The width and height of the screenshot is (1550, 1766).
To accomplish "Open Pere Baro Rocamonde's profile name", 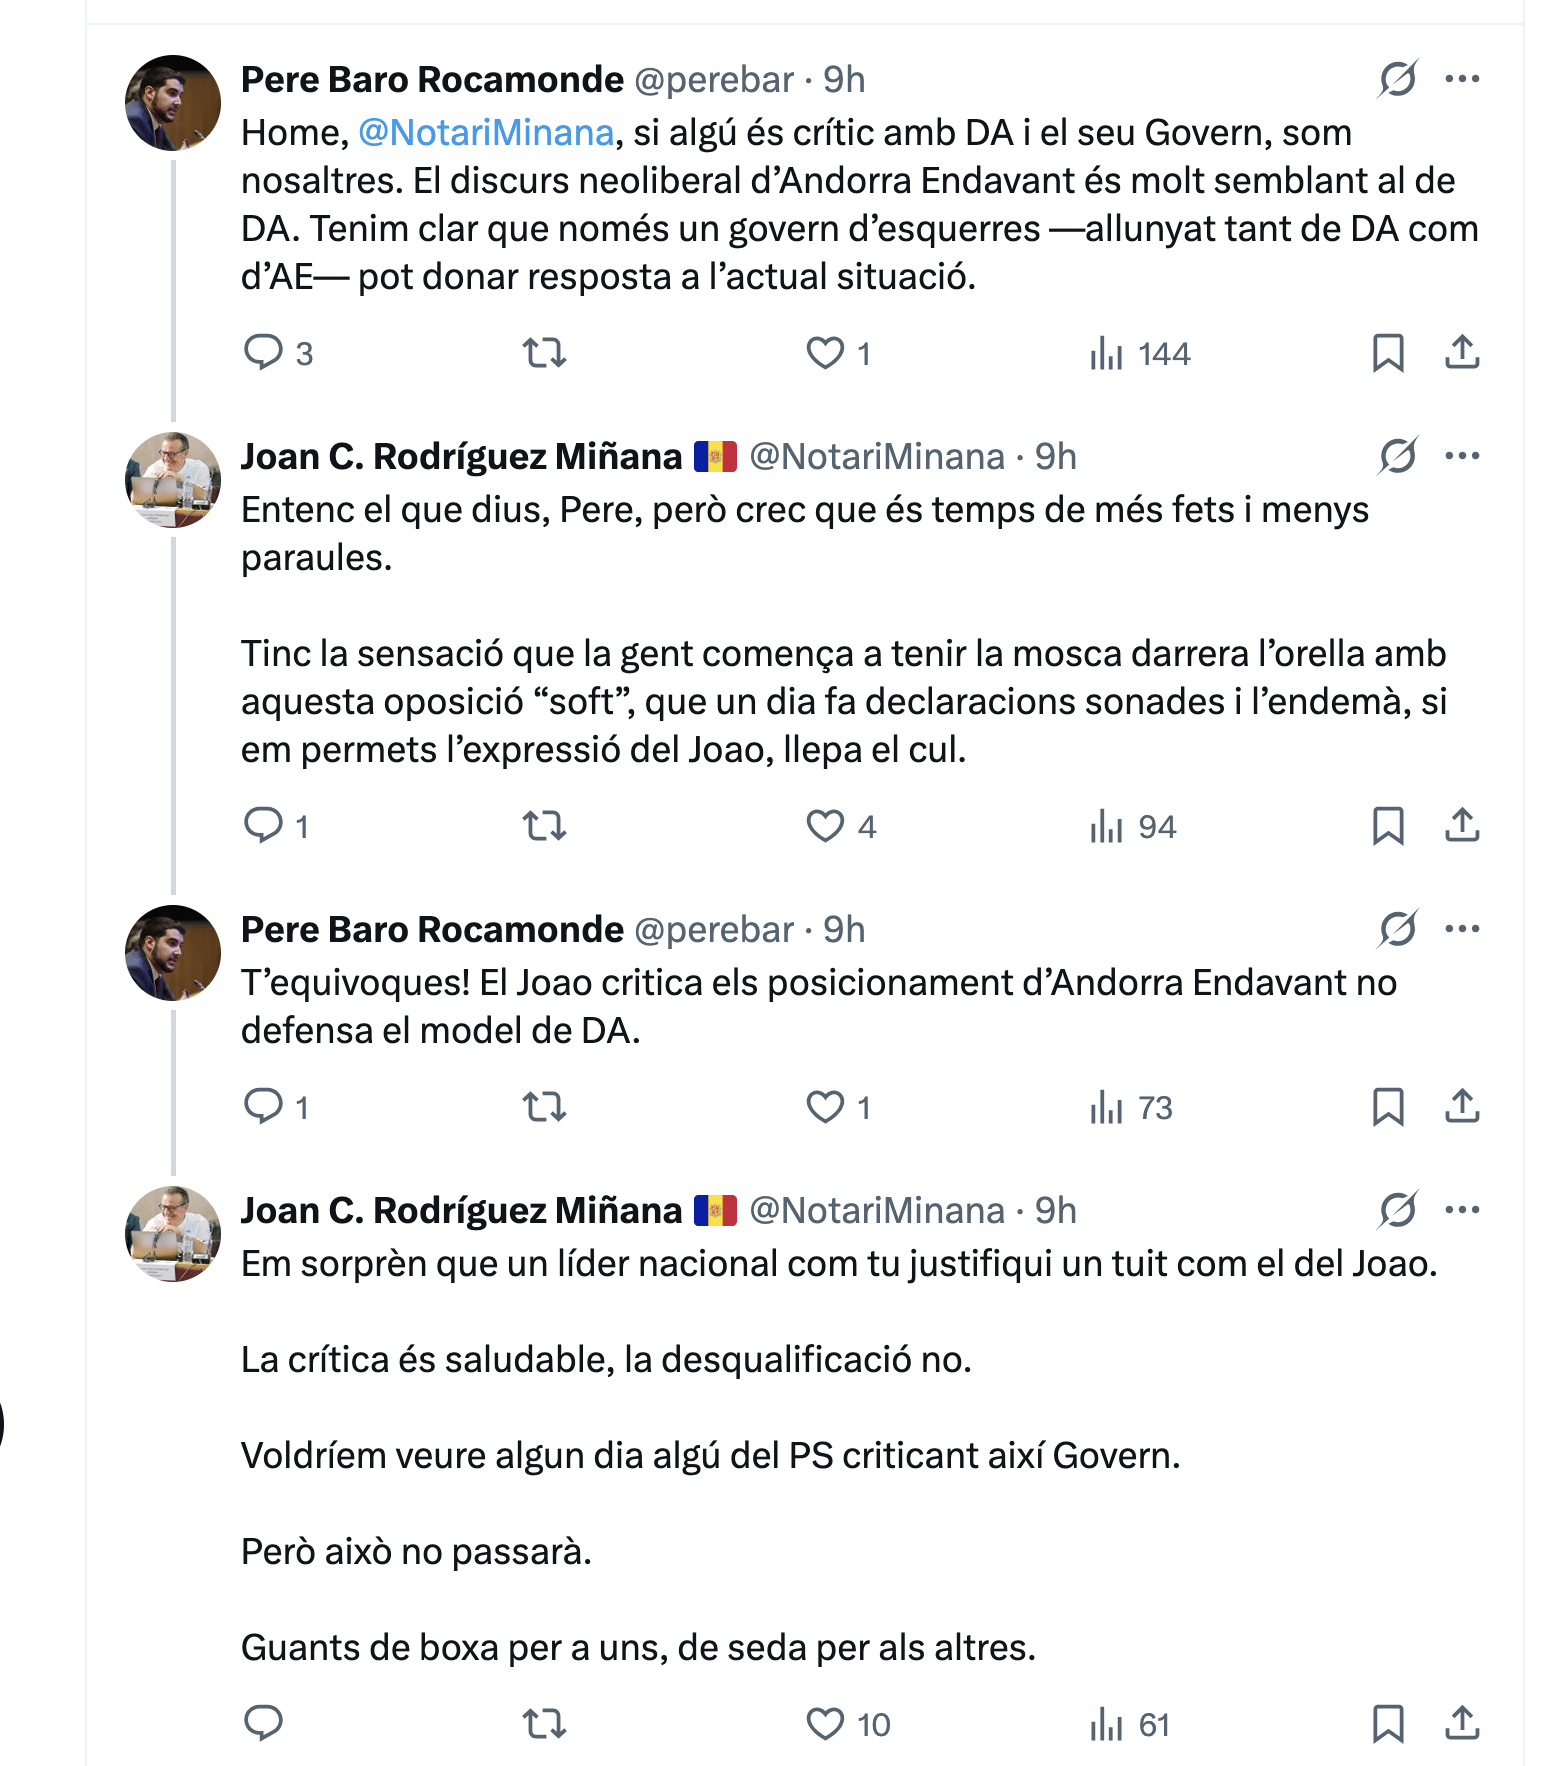I will pos(432,80).
